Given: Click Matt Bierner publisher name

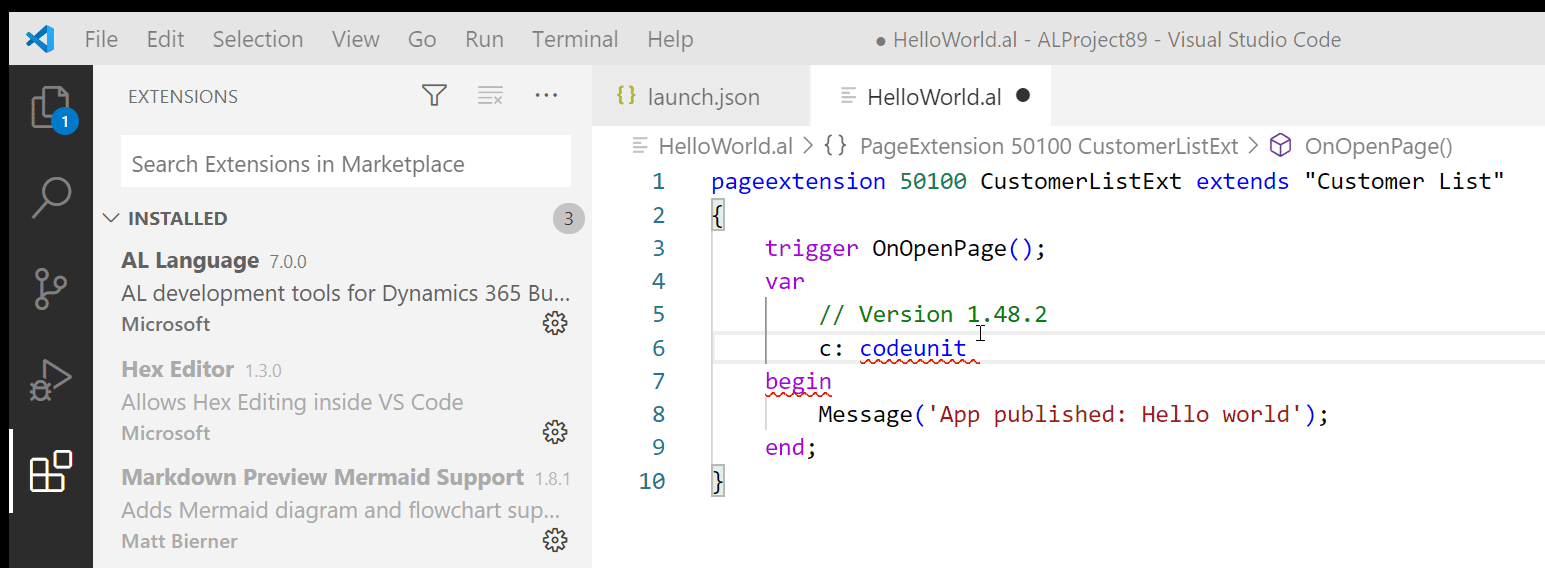Looking at the screenshot, I should (x=180, y=541).
